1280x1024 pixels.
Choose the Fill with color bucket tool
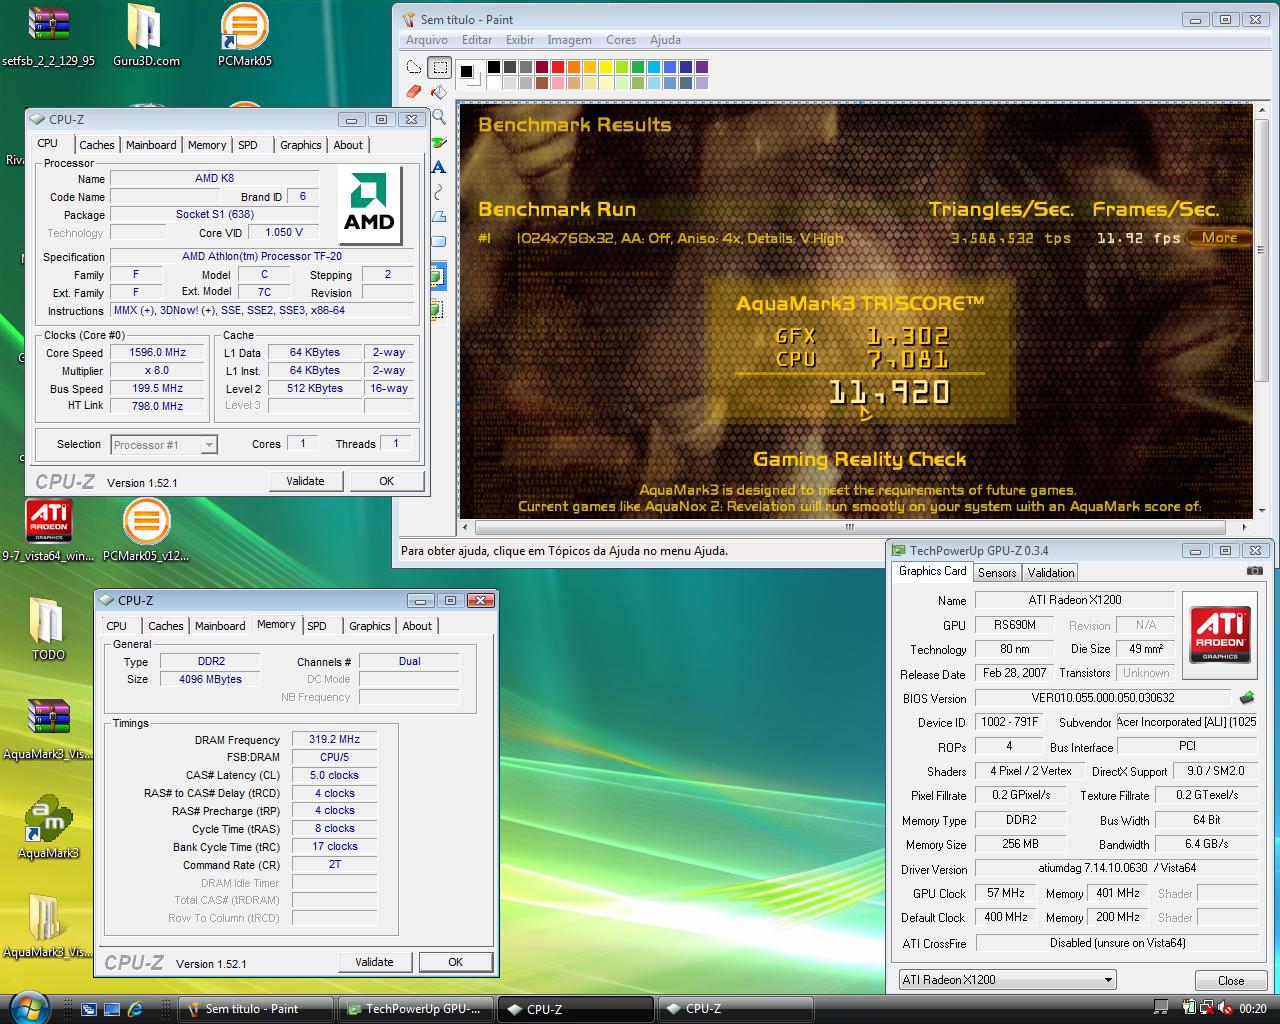tap(439, 92)
